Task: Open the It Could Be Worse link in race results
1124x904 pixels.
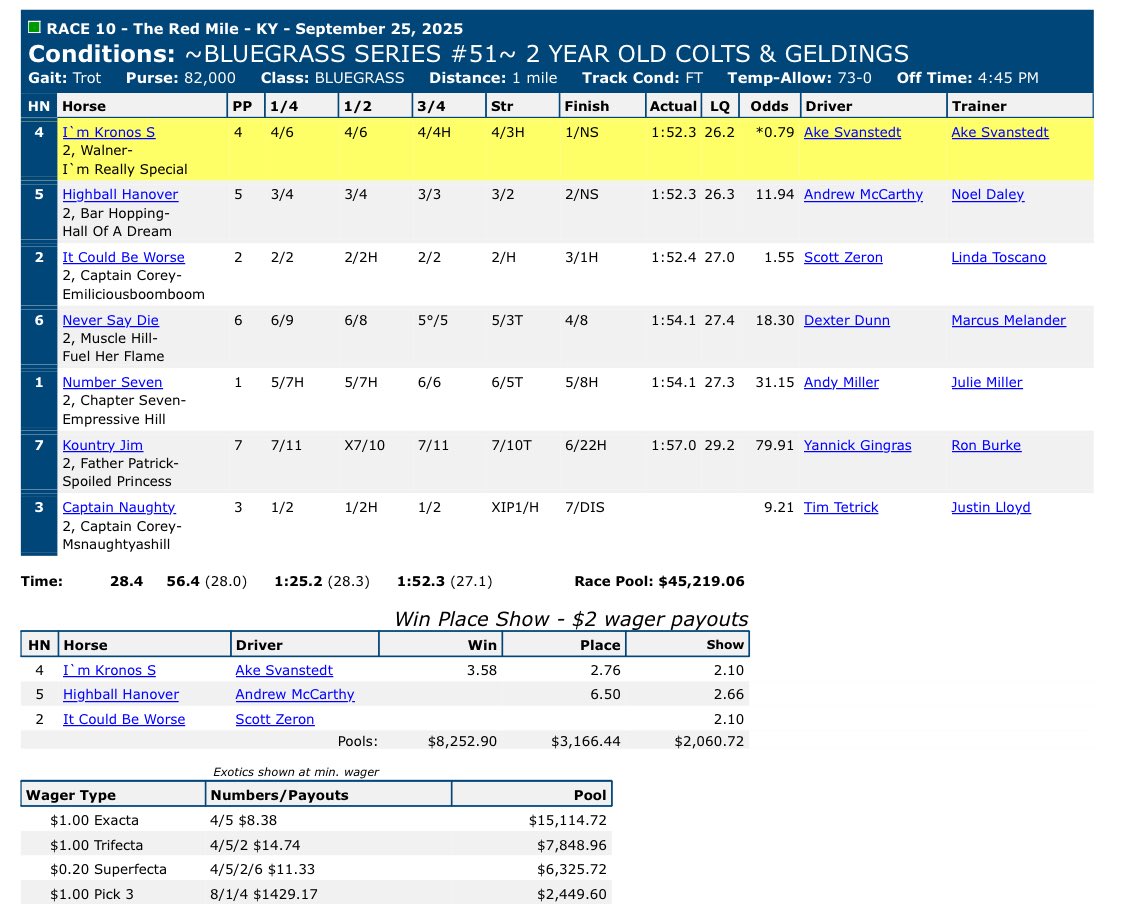Action: click(x=123, y=257)
